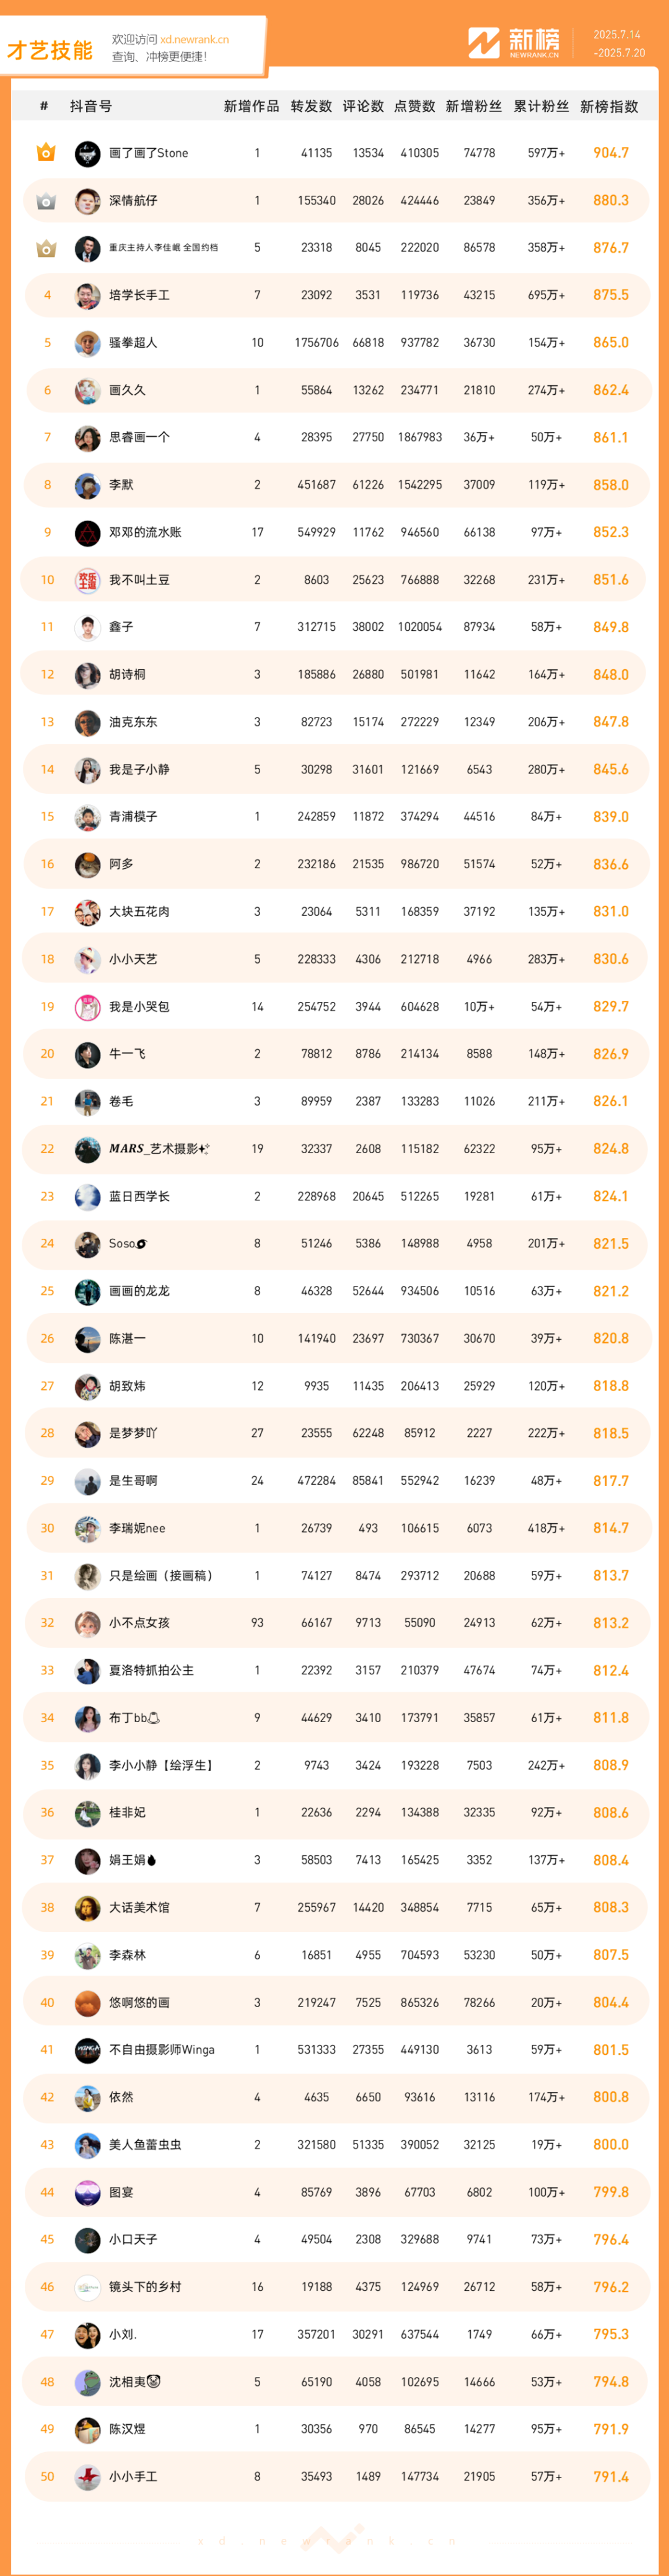The height and width of the screenshot is (2576, 669).
Task: Open 邓邓的流水账's dark avatar icon
Action: click(x=88, y=533)
